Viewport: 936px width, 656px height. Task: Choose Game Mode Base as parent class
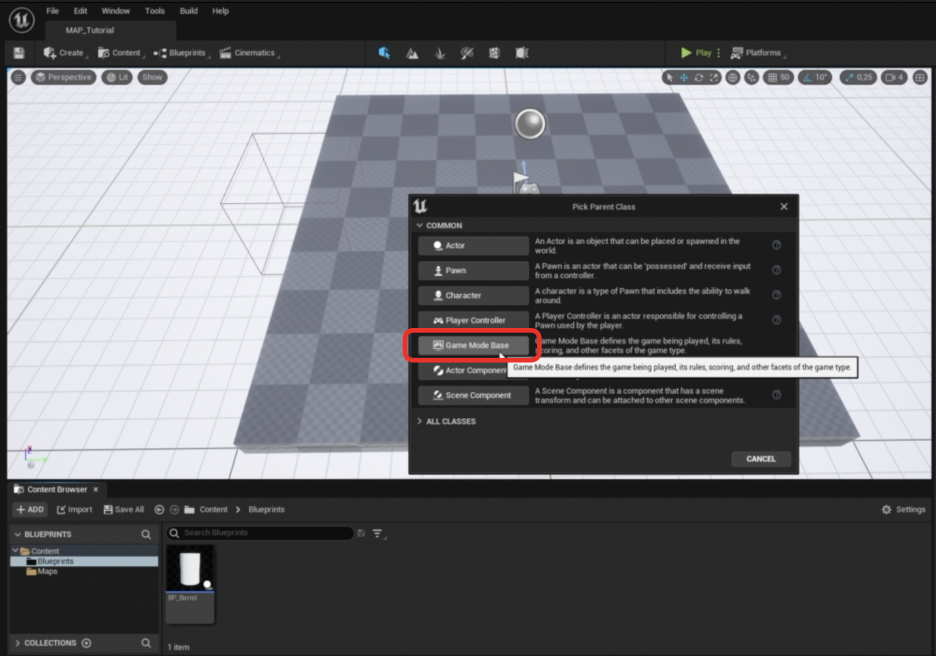click(x=473, y=345)
